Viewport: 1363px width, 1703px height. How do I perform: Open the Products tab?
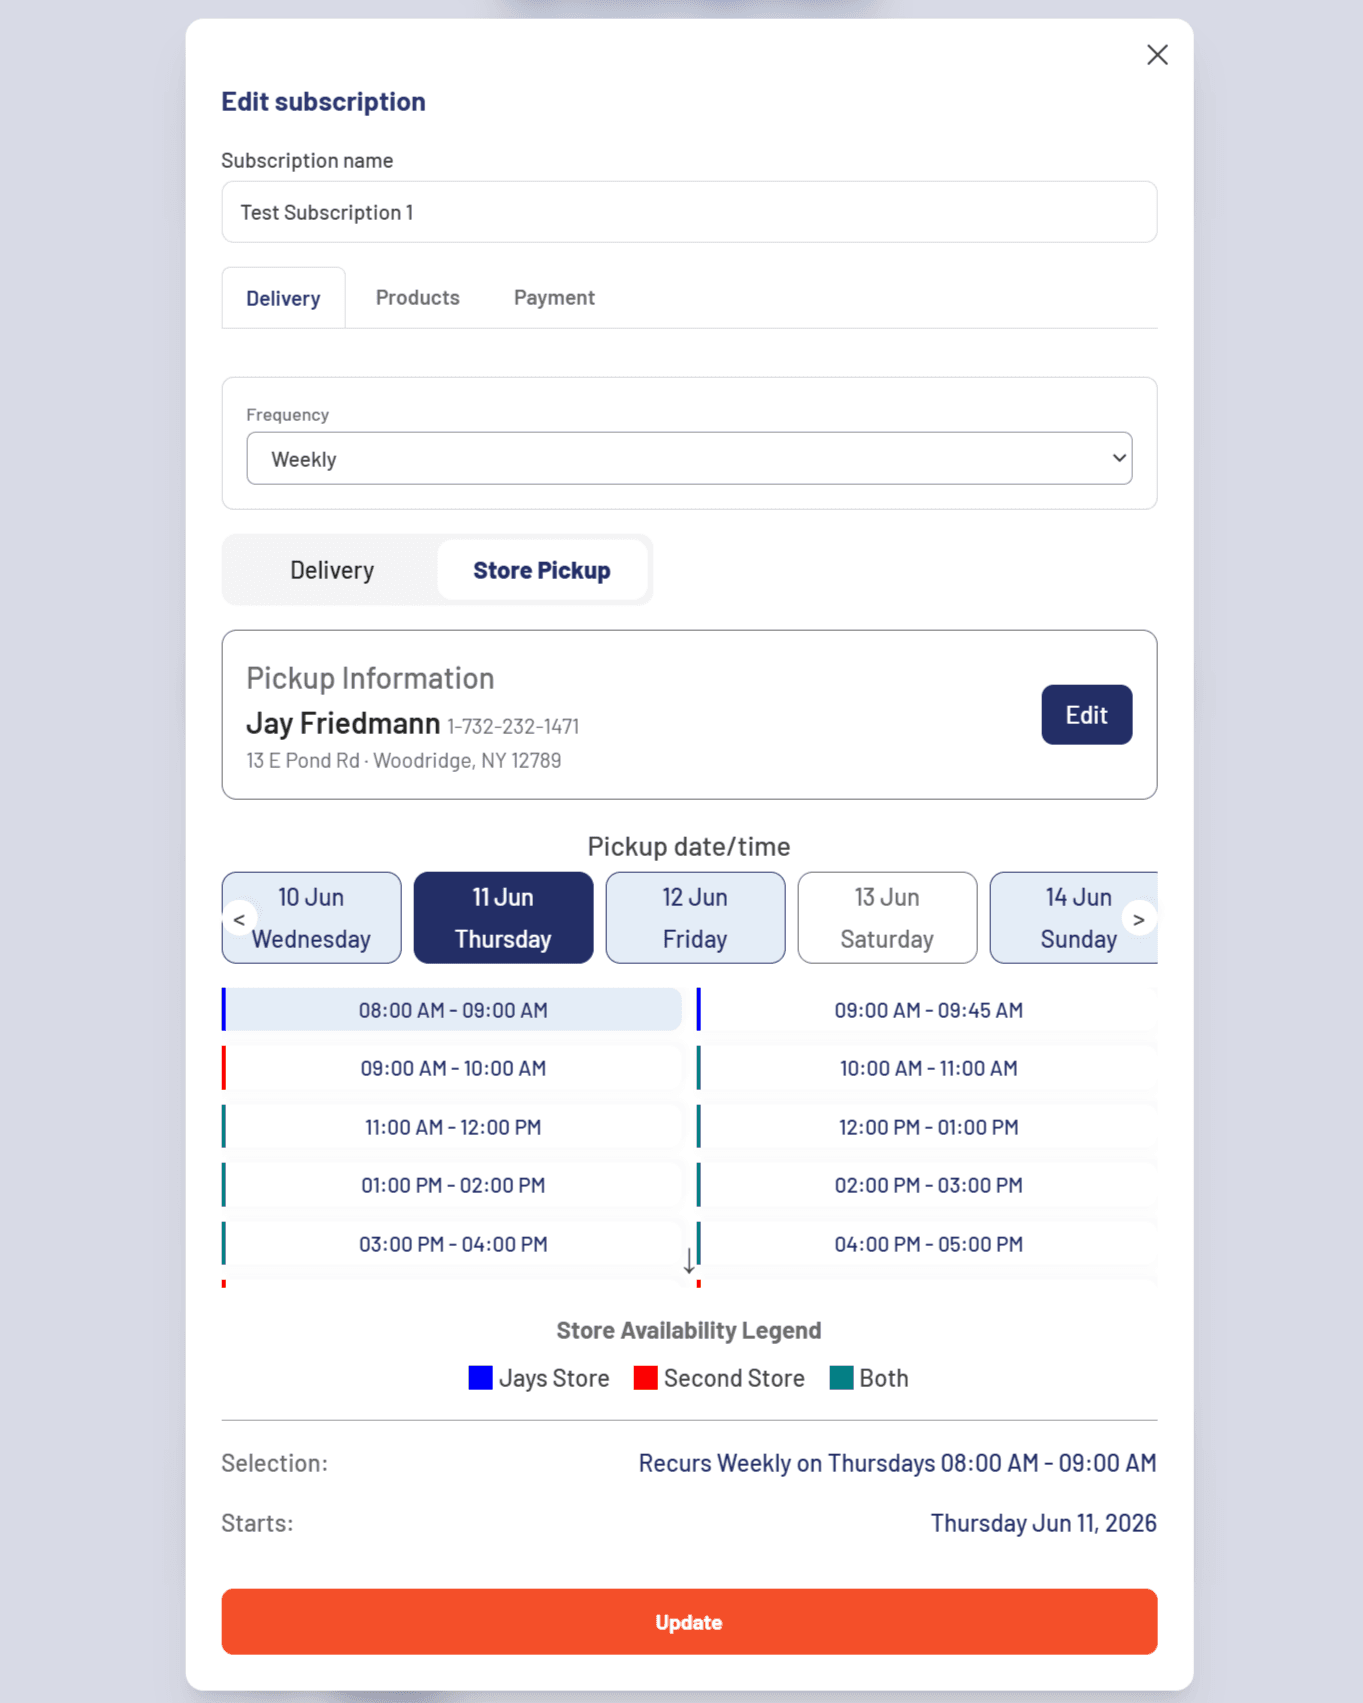(417, 297)
